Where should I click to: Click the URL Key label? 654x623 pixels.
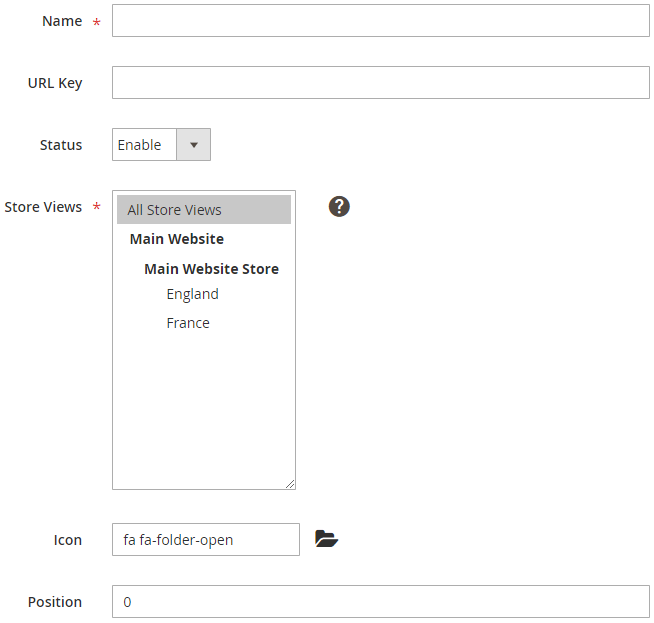pos(55,83)
